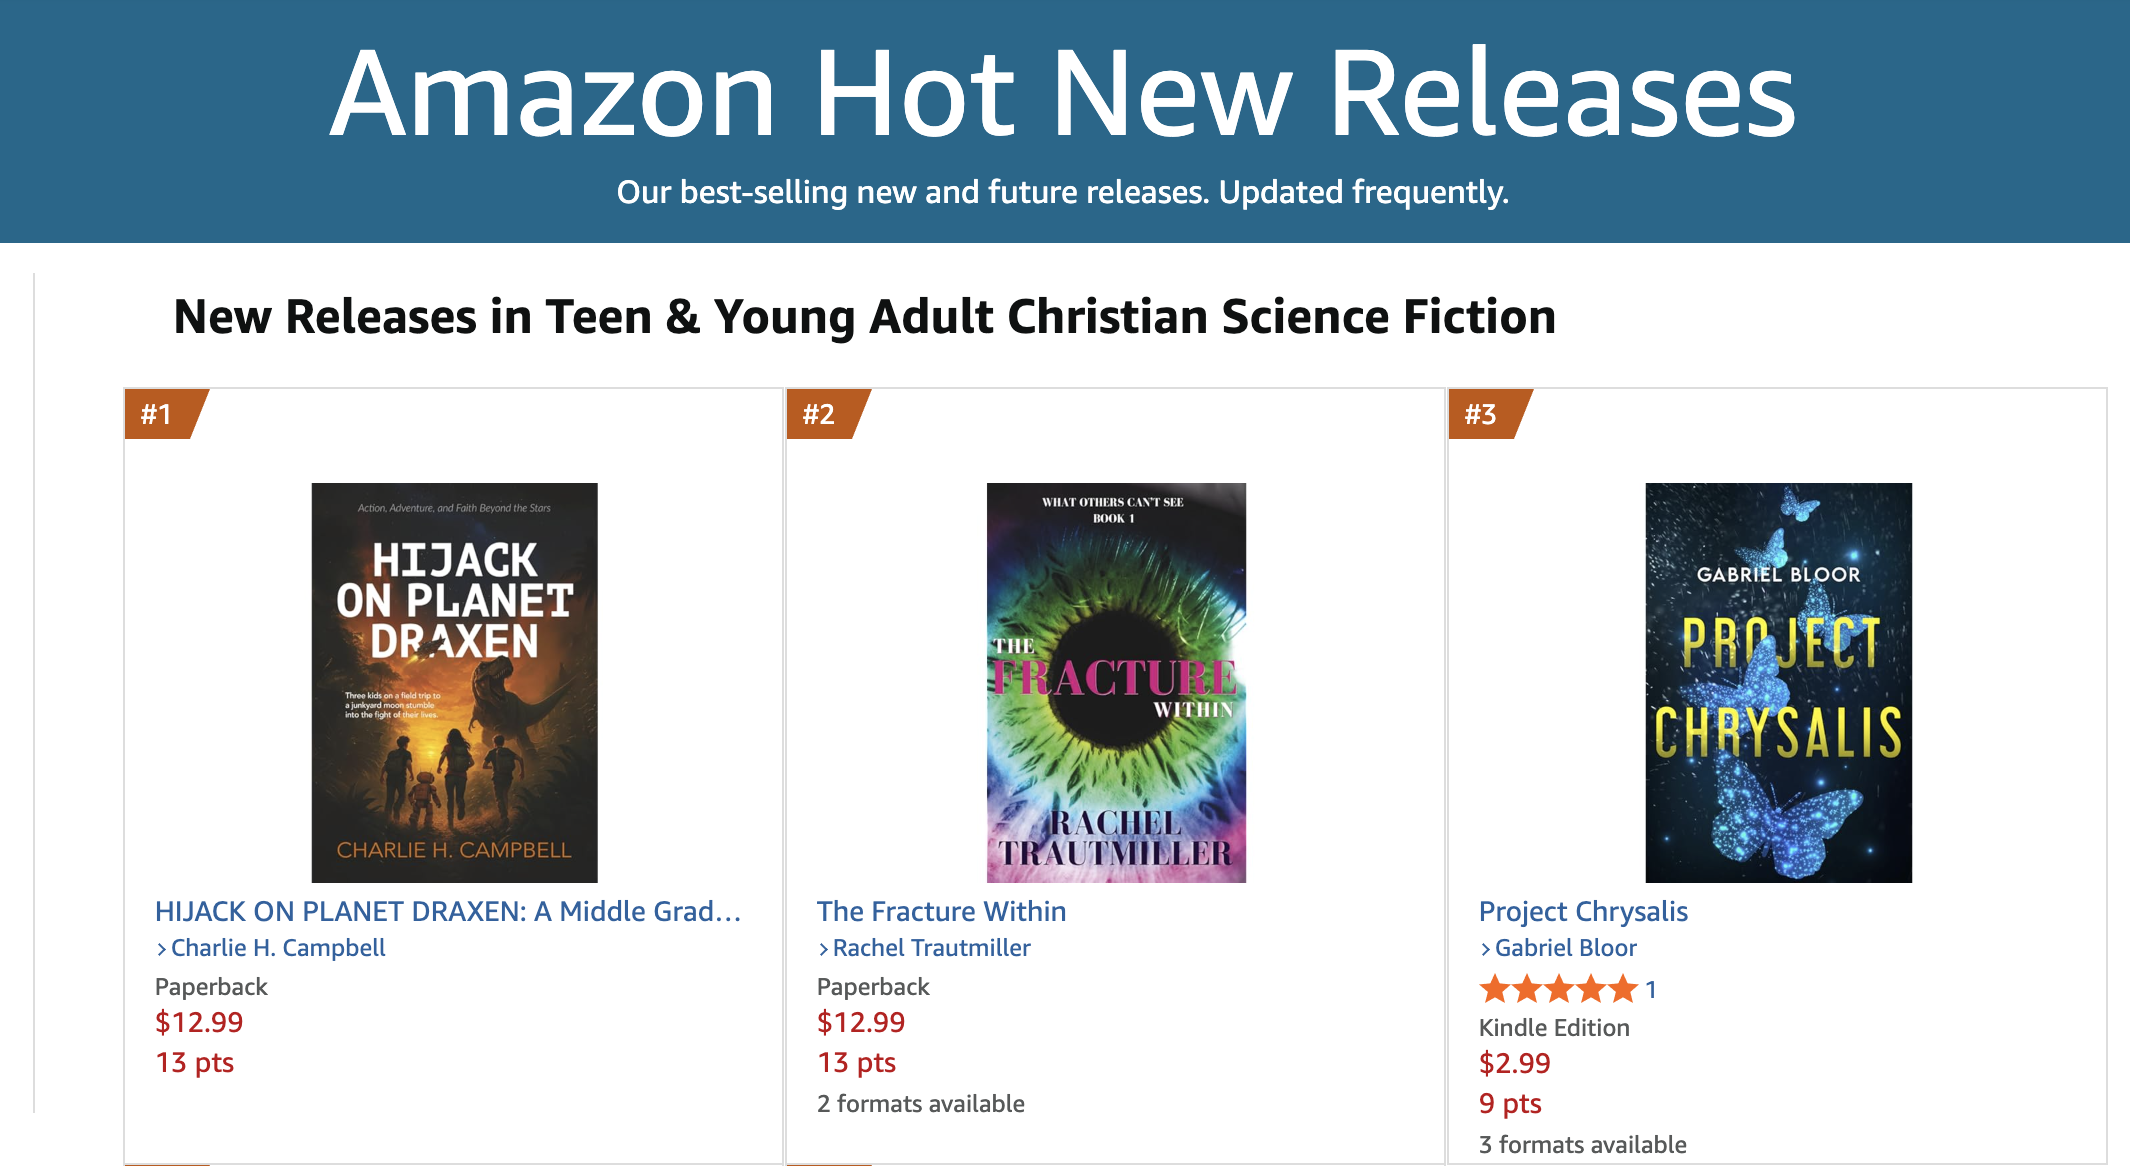Visit Charlie H. Campbell author page

[x=278, y=948]
